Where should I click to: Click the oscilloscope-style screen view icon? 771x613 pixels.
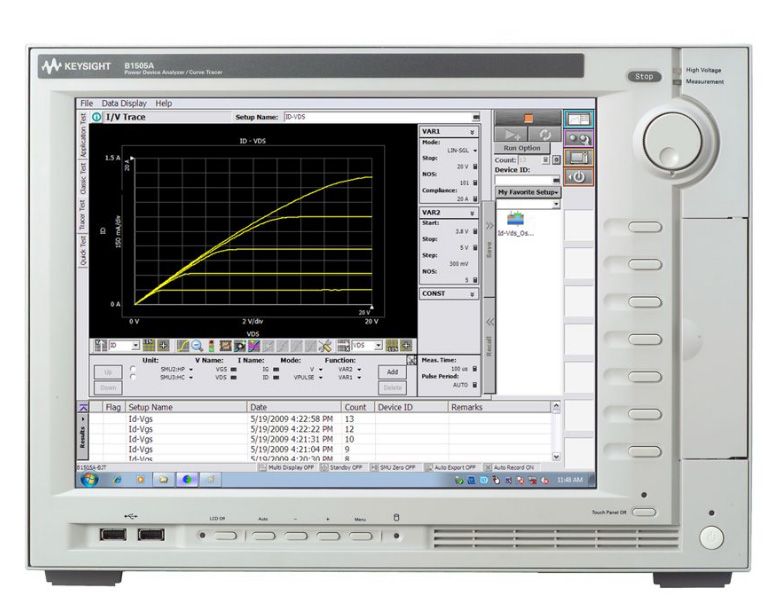pyautogui.click(x=578, y=158)
